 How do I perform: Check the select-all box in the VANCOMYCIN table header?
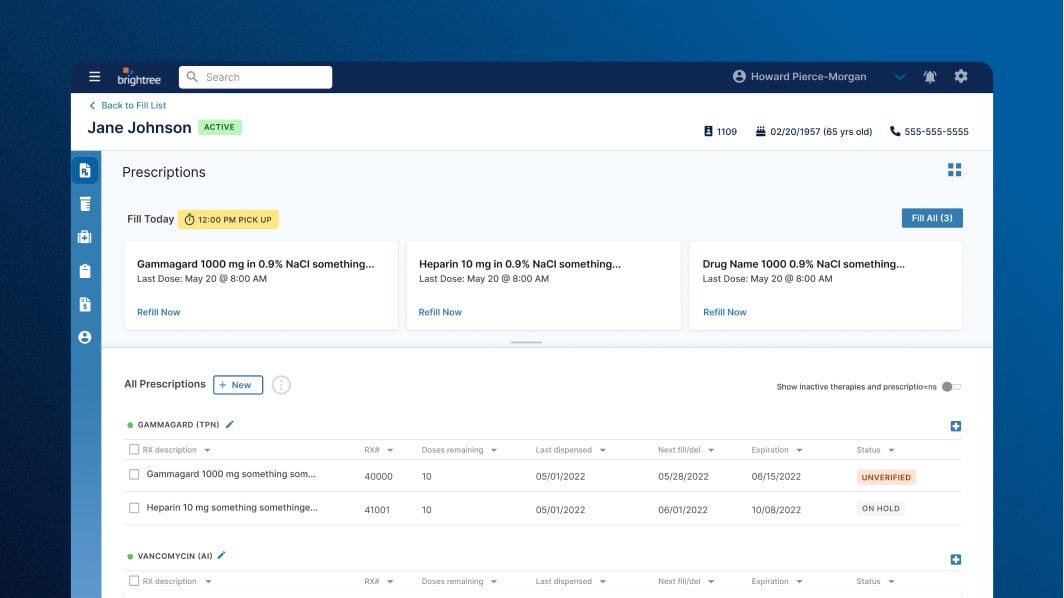point(134,581)
